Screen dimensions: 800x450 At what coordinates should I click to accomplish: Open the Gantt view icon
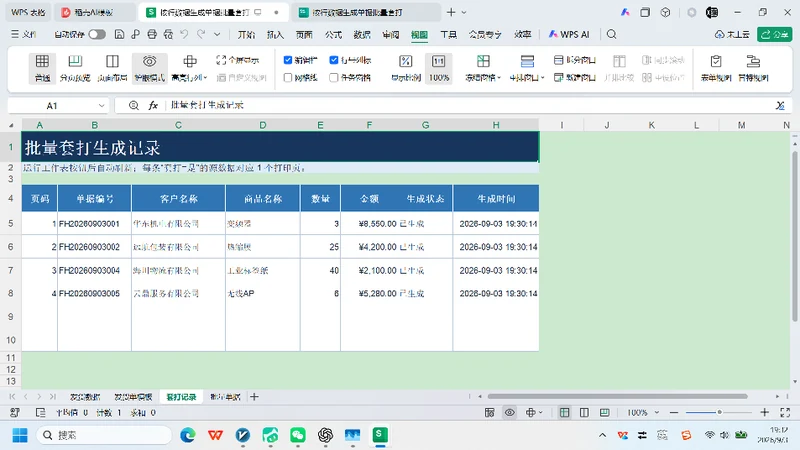753,61
